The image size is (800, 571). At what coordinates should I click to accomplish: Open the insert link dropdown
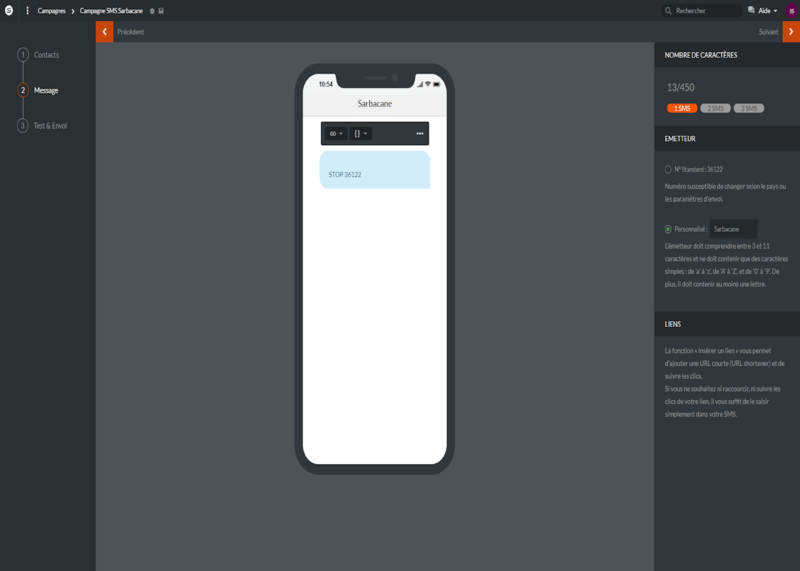tap(336, 133)
